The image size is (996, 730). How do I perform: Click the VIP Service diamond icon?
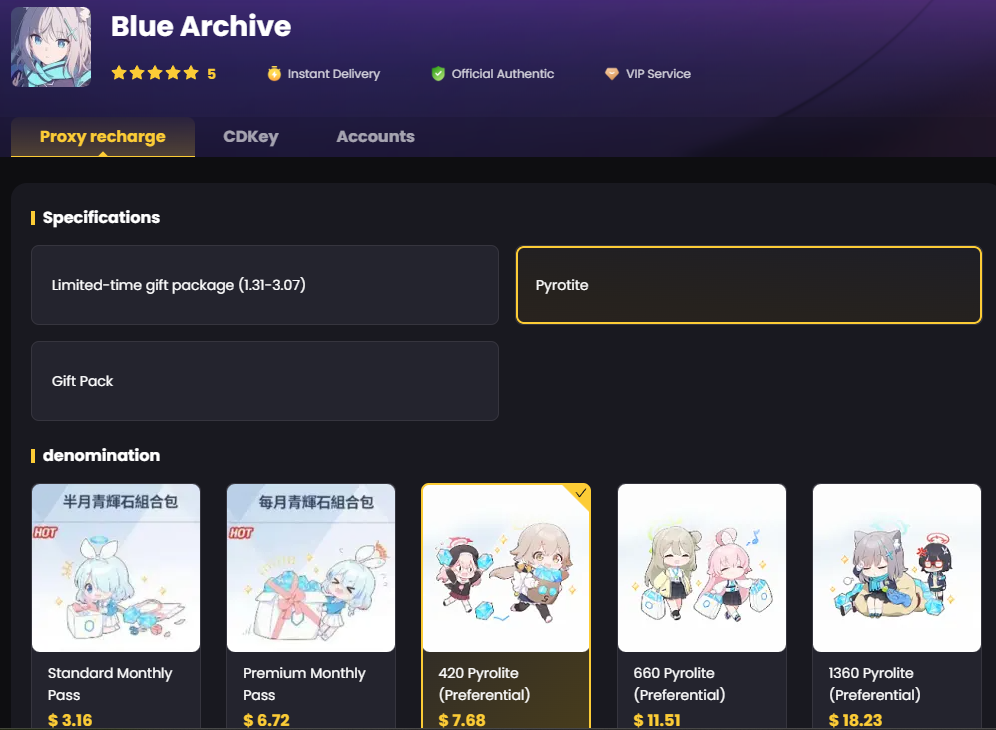tap(612, 74)
